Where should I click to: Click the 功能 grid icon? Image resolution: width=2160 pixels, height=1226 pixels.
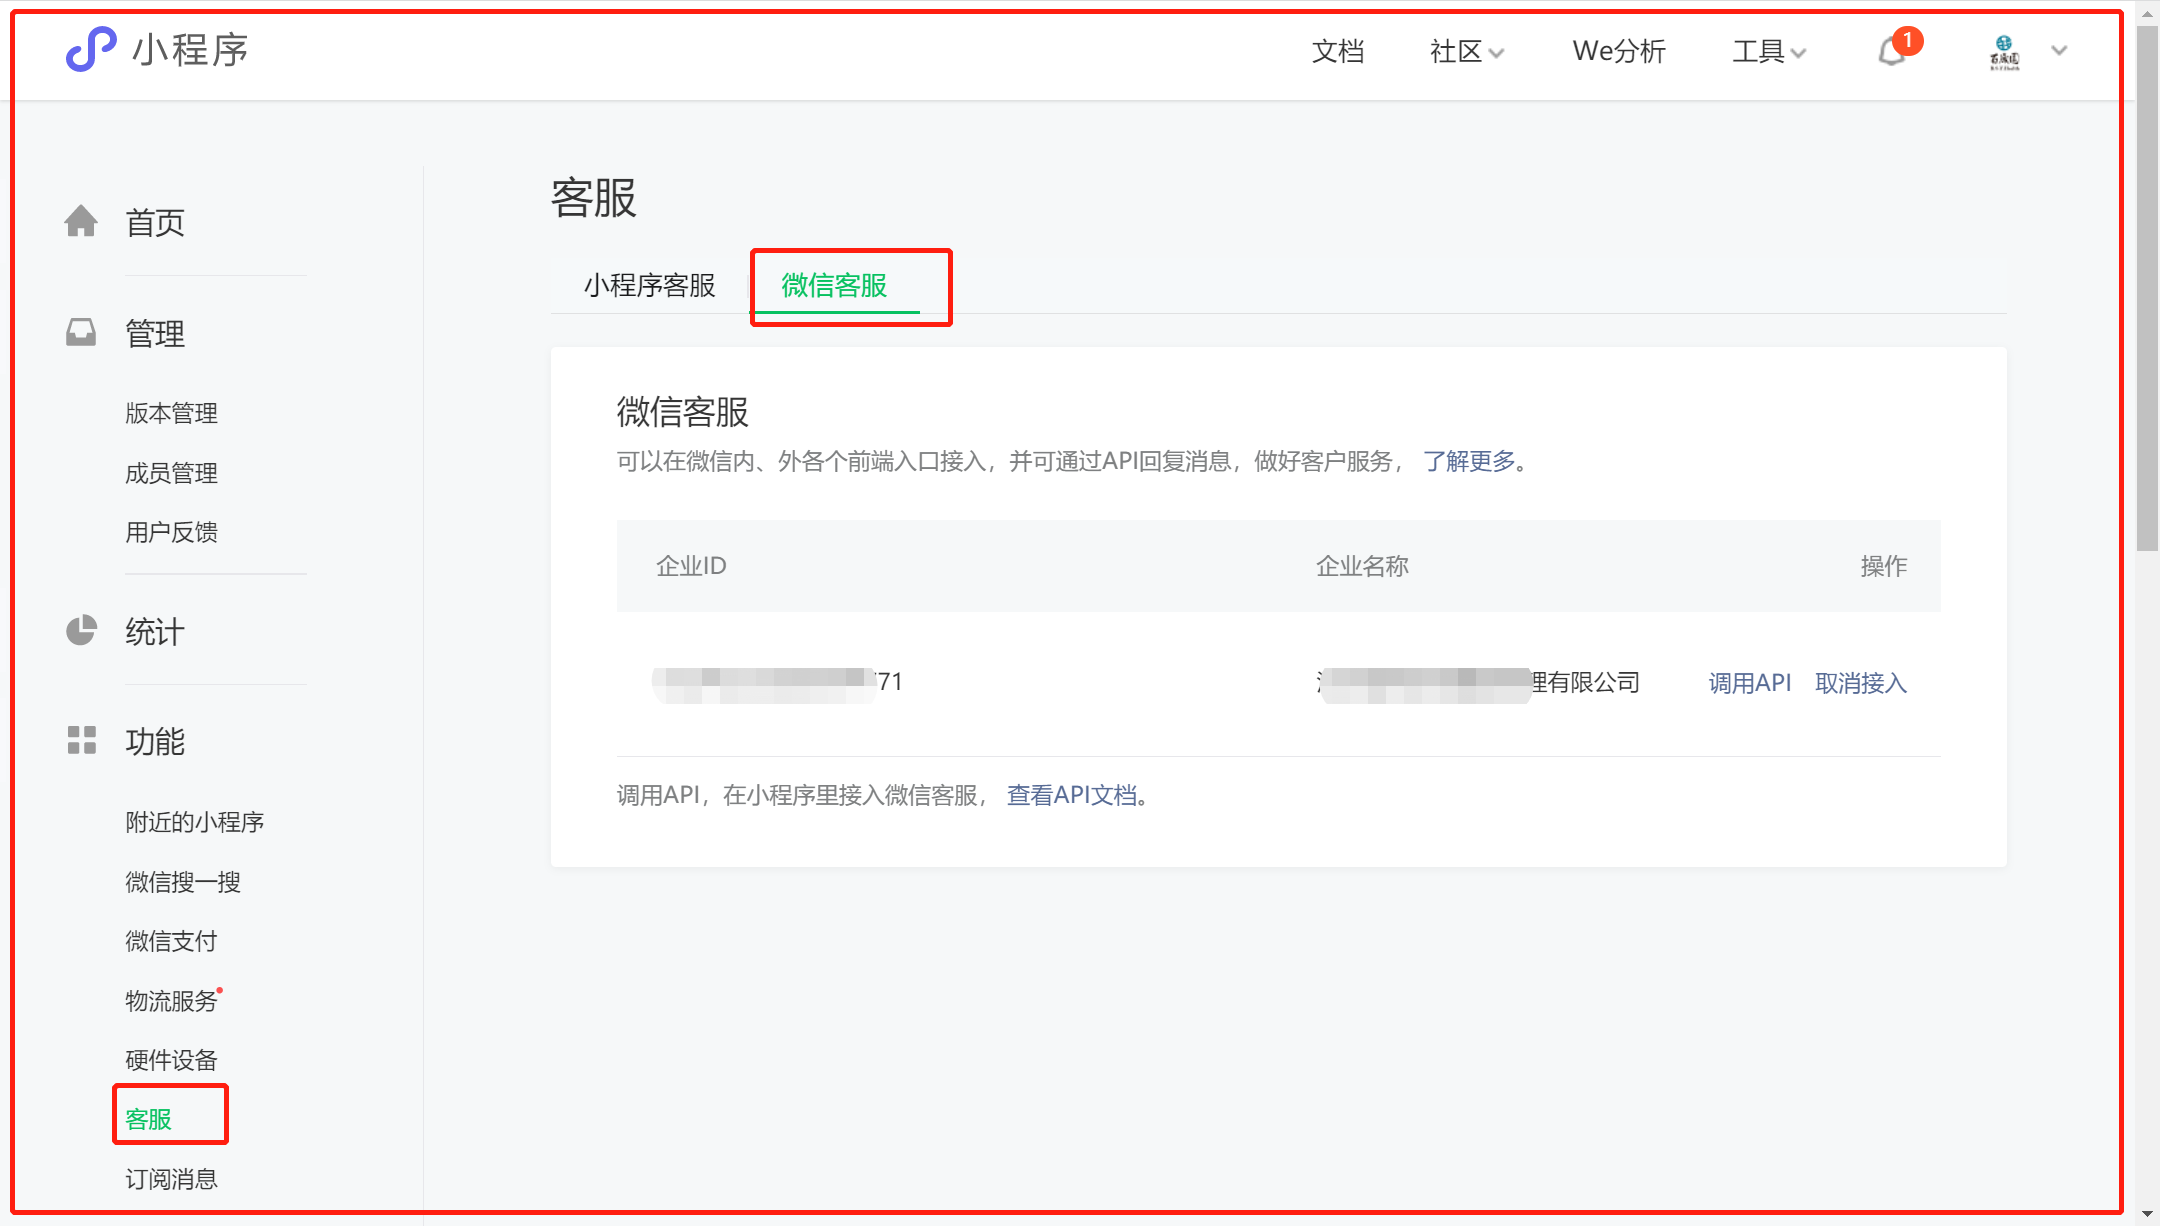click(81, 740)
